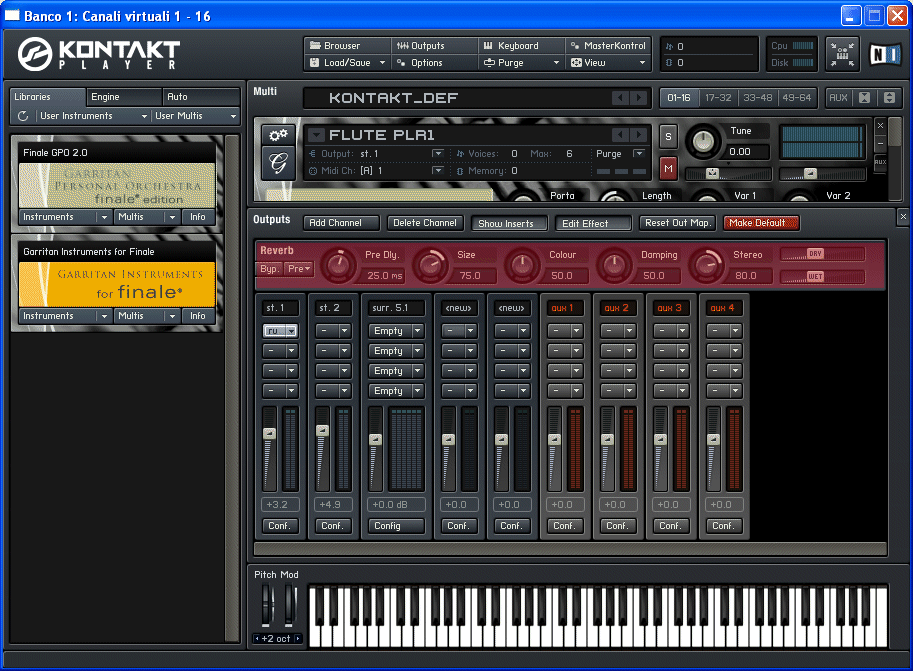Click Reset Out Map
Viewport: 913px width, 671px height.
(x=677, y=223)
